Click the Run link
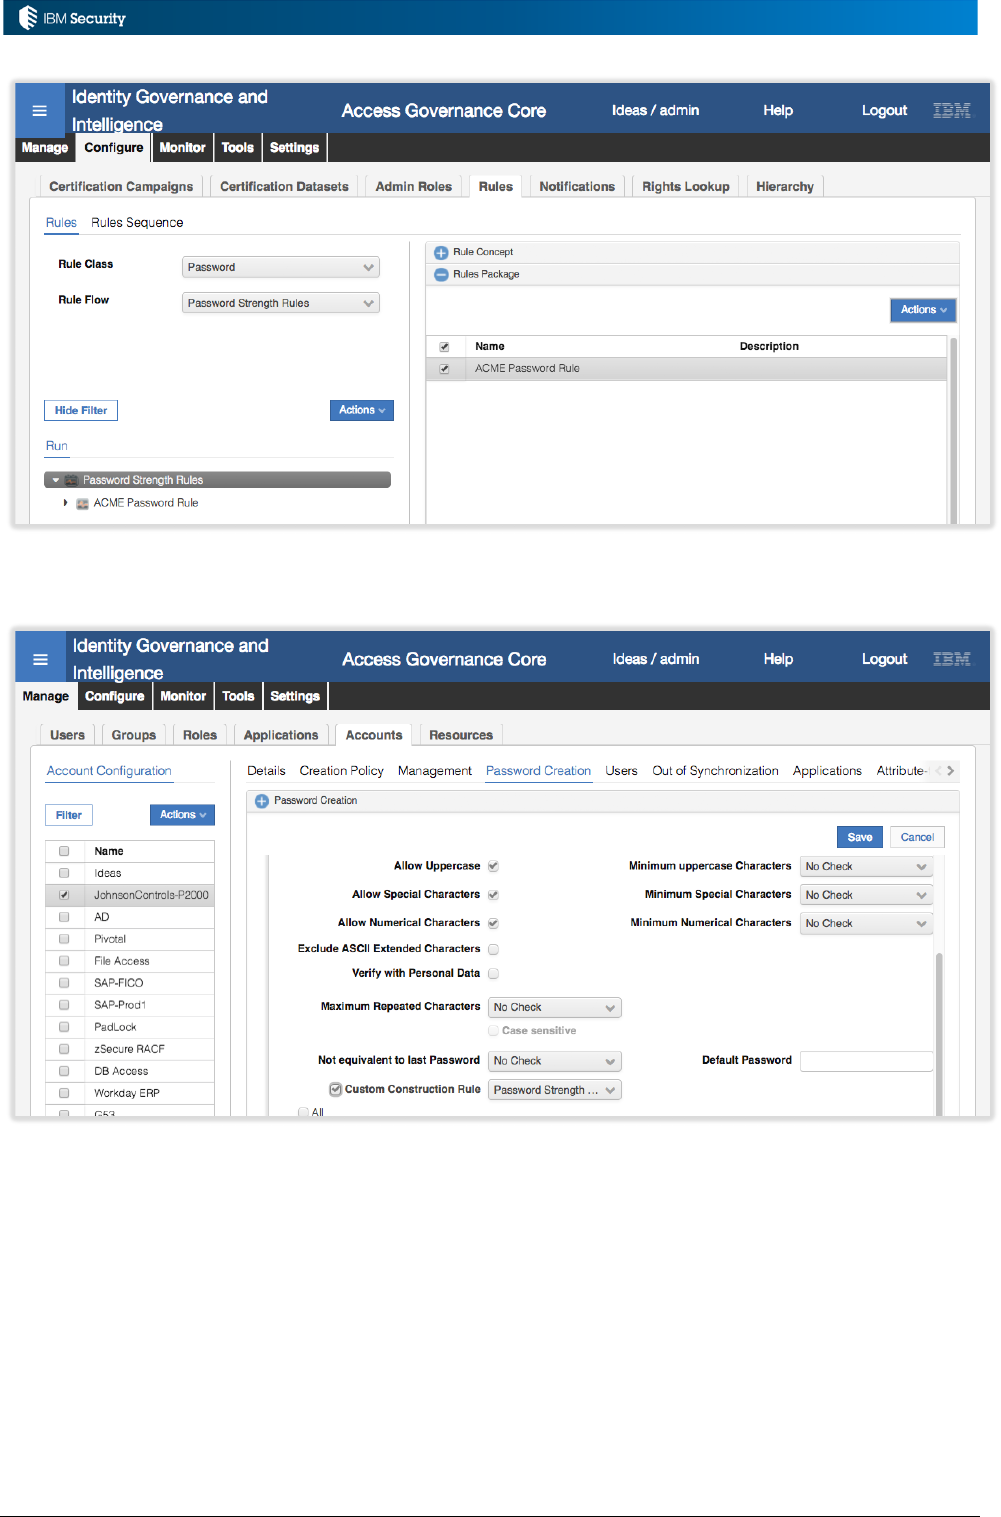 point(57,447)
